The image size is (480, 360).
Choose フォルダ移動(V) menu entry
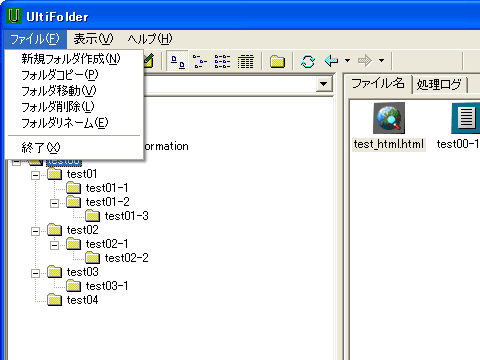point(74,91)
